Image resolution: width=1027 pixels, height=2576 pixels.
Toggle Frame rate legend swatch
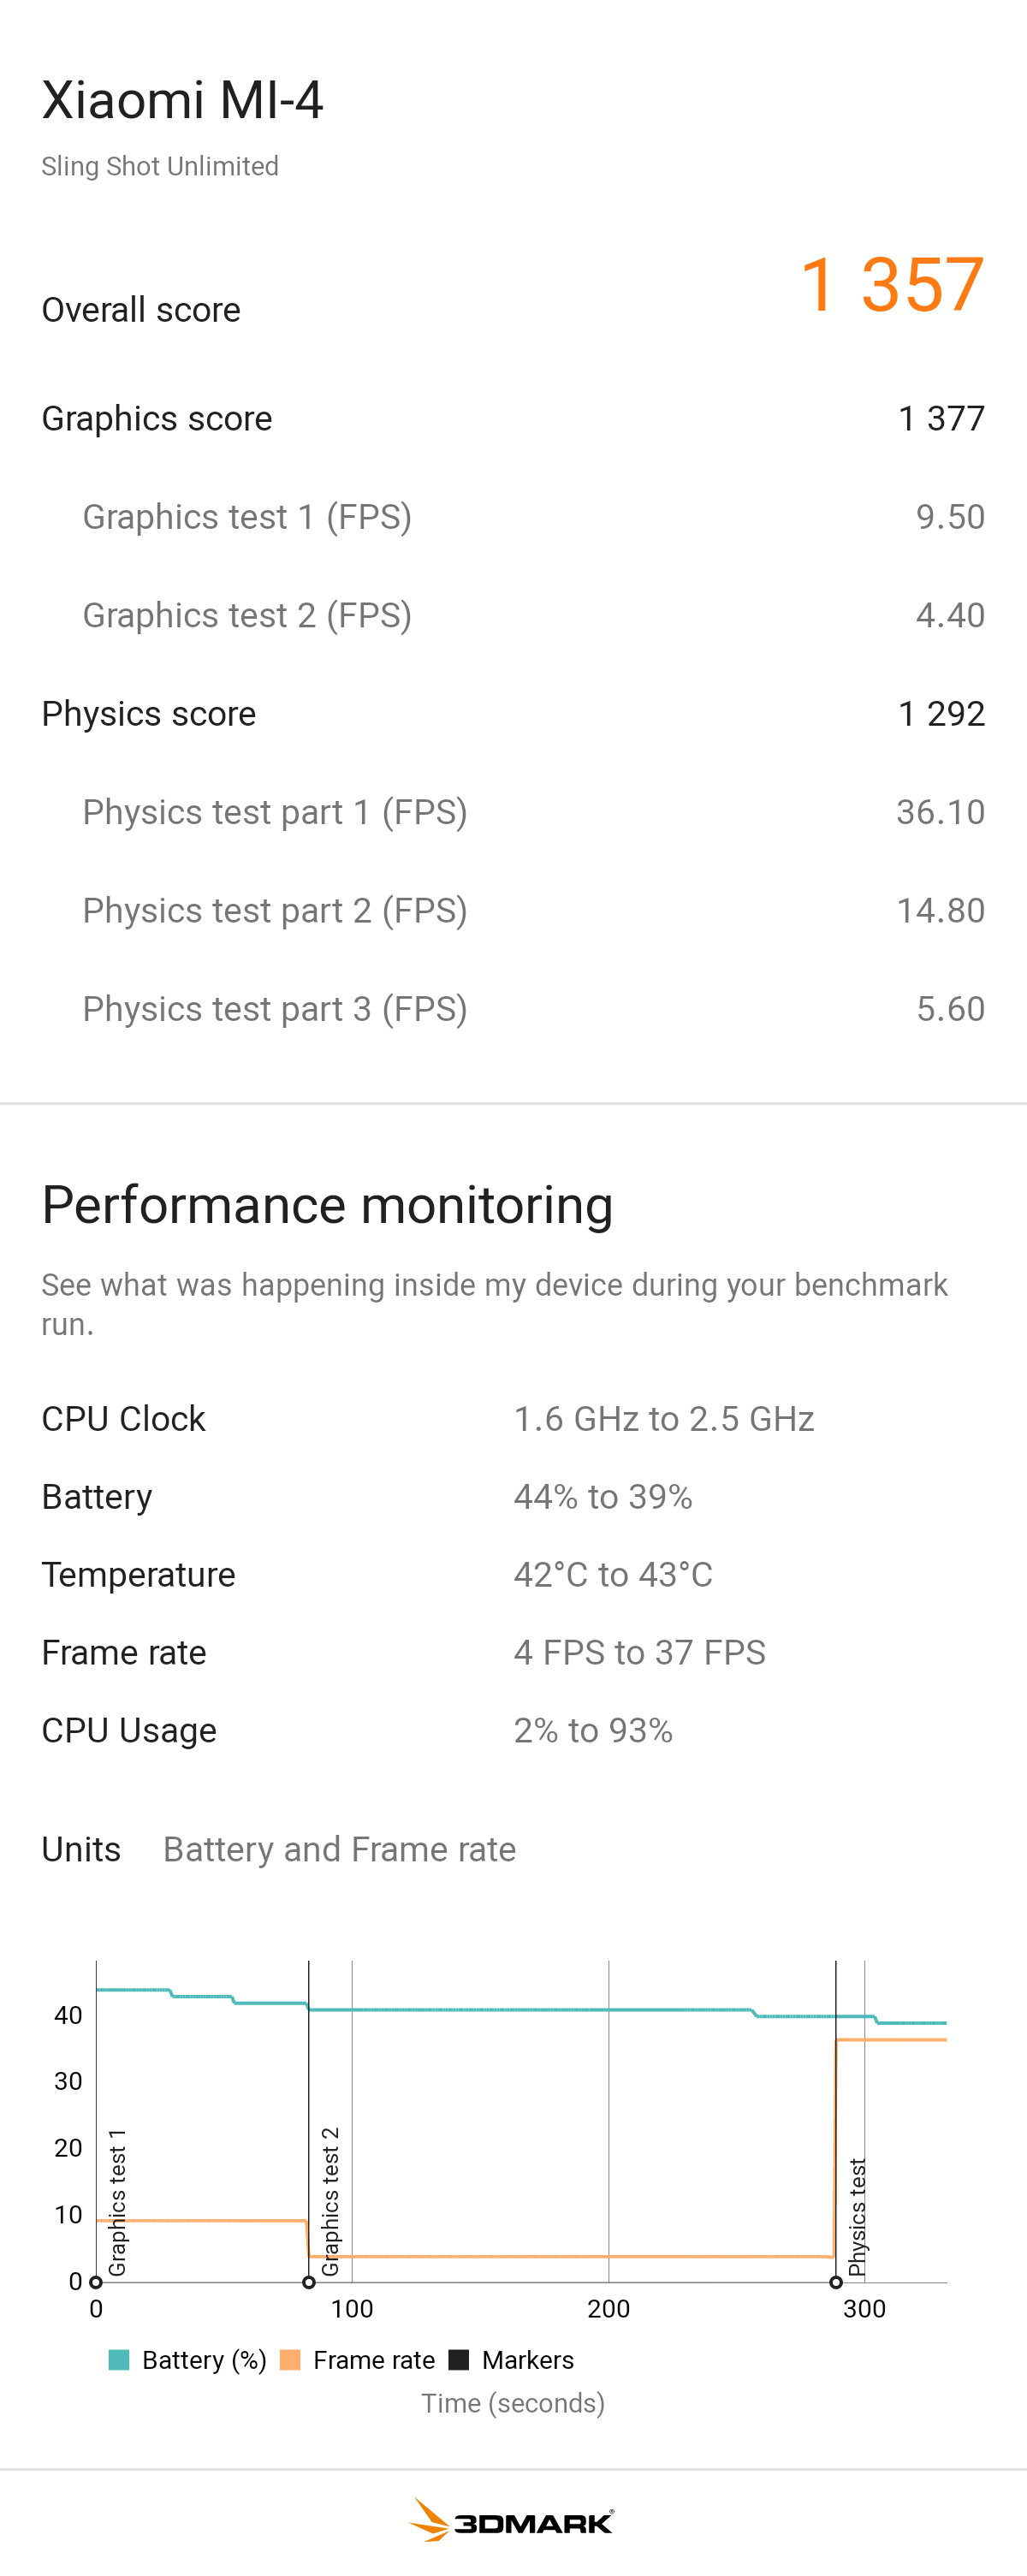(290, 2360)
